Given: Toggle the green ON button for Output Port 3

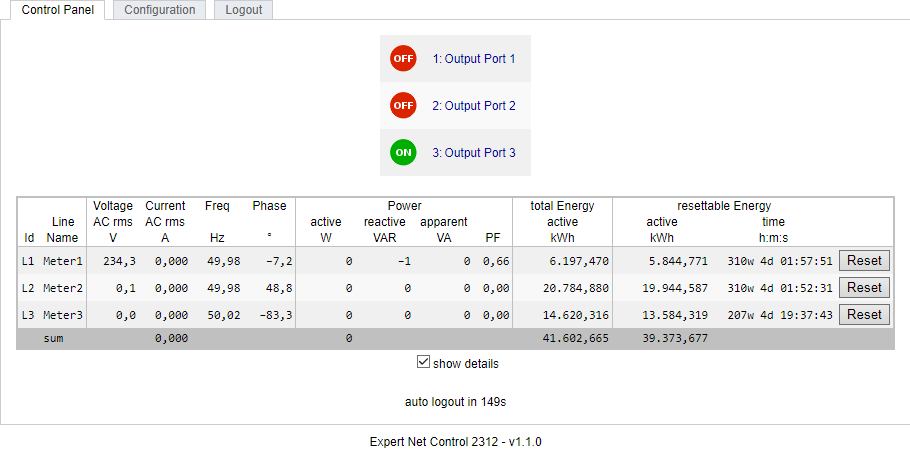Looking at the screenshot, I should click(x=403, y=153).
